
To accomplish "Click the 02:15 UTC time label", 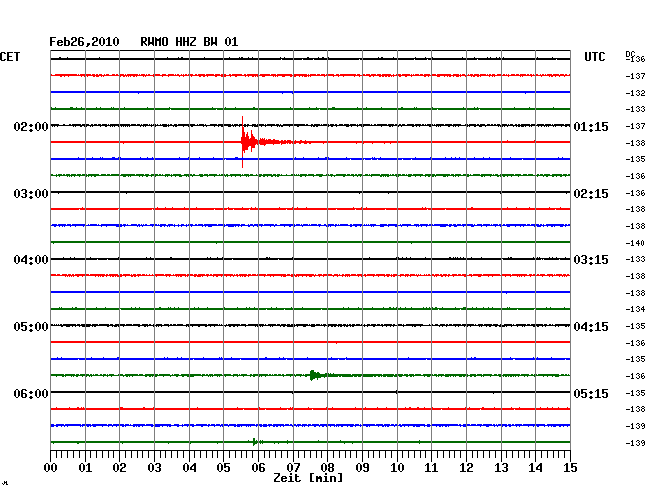I will pos(591,194).
